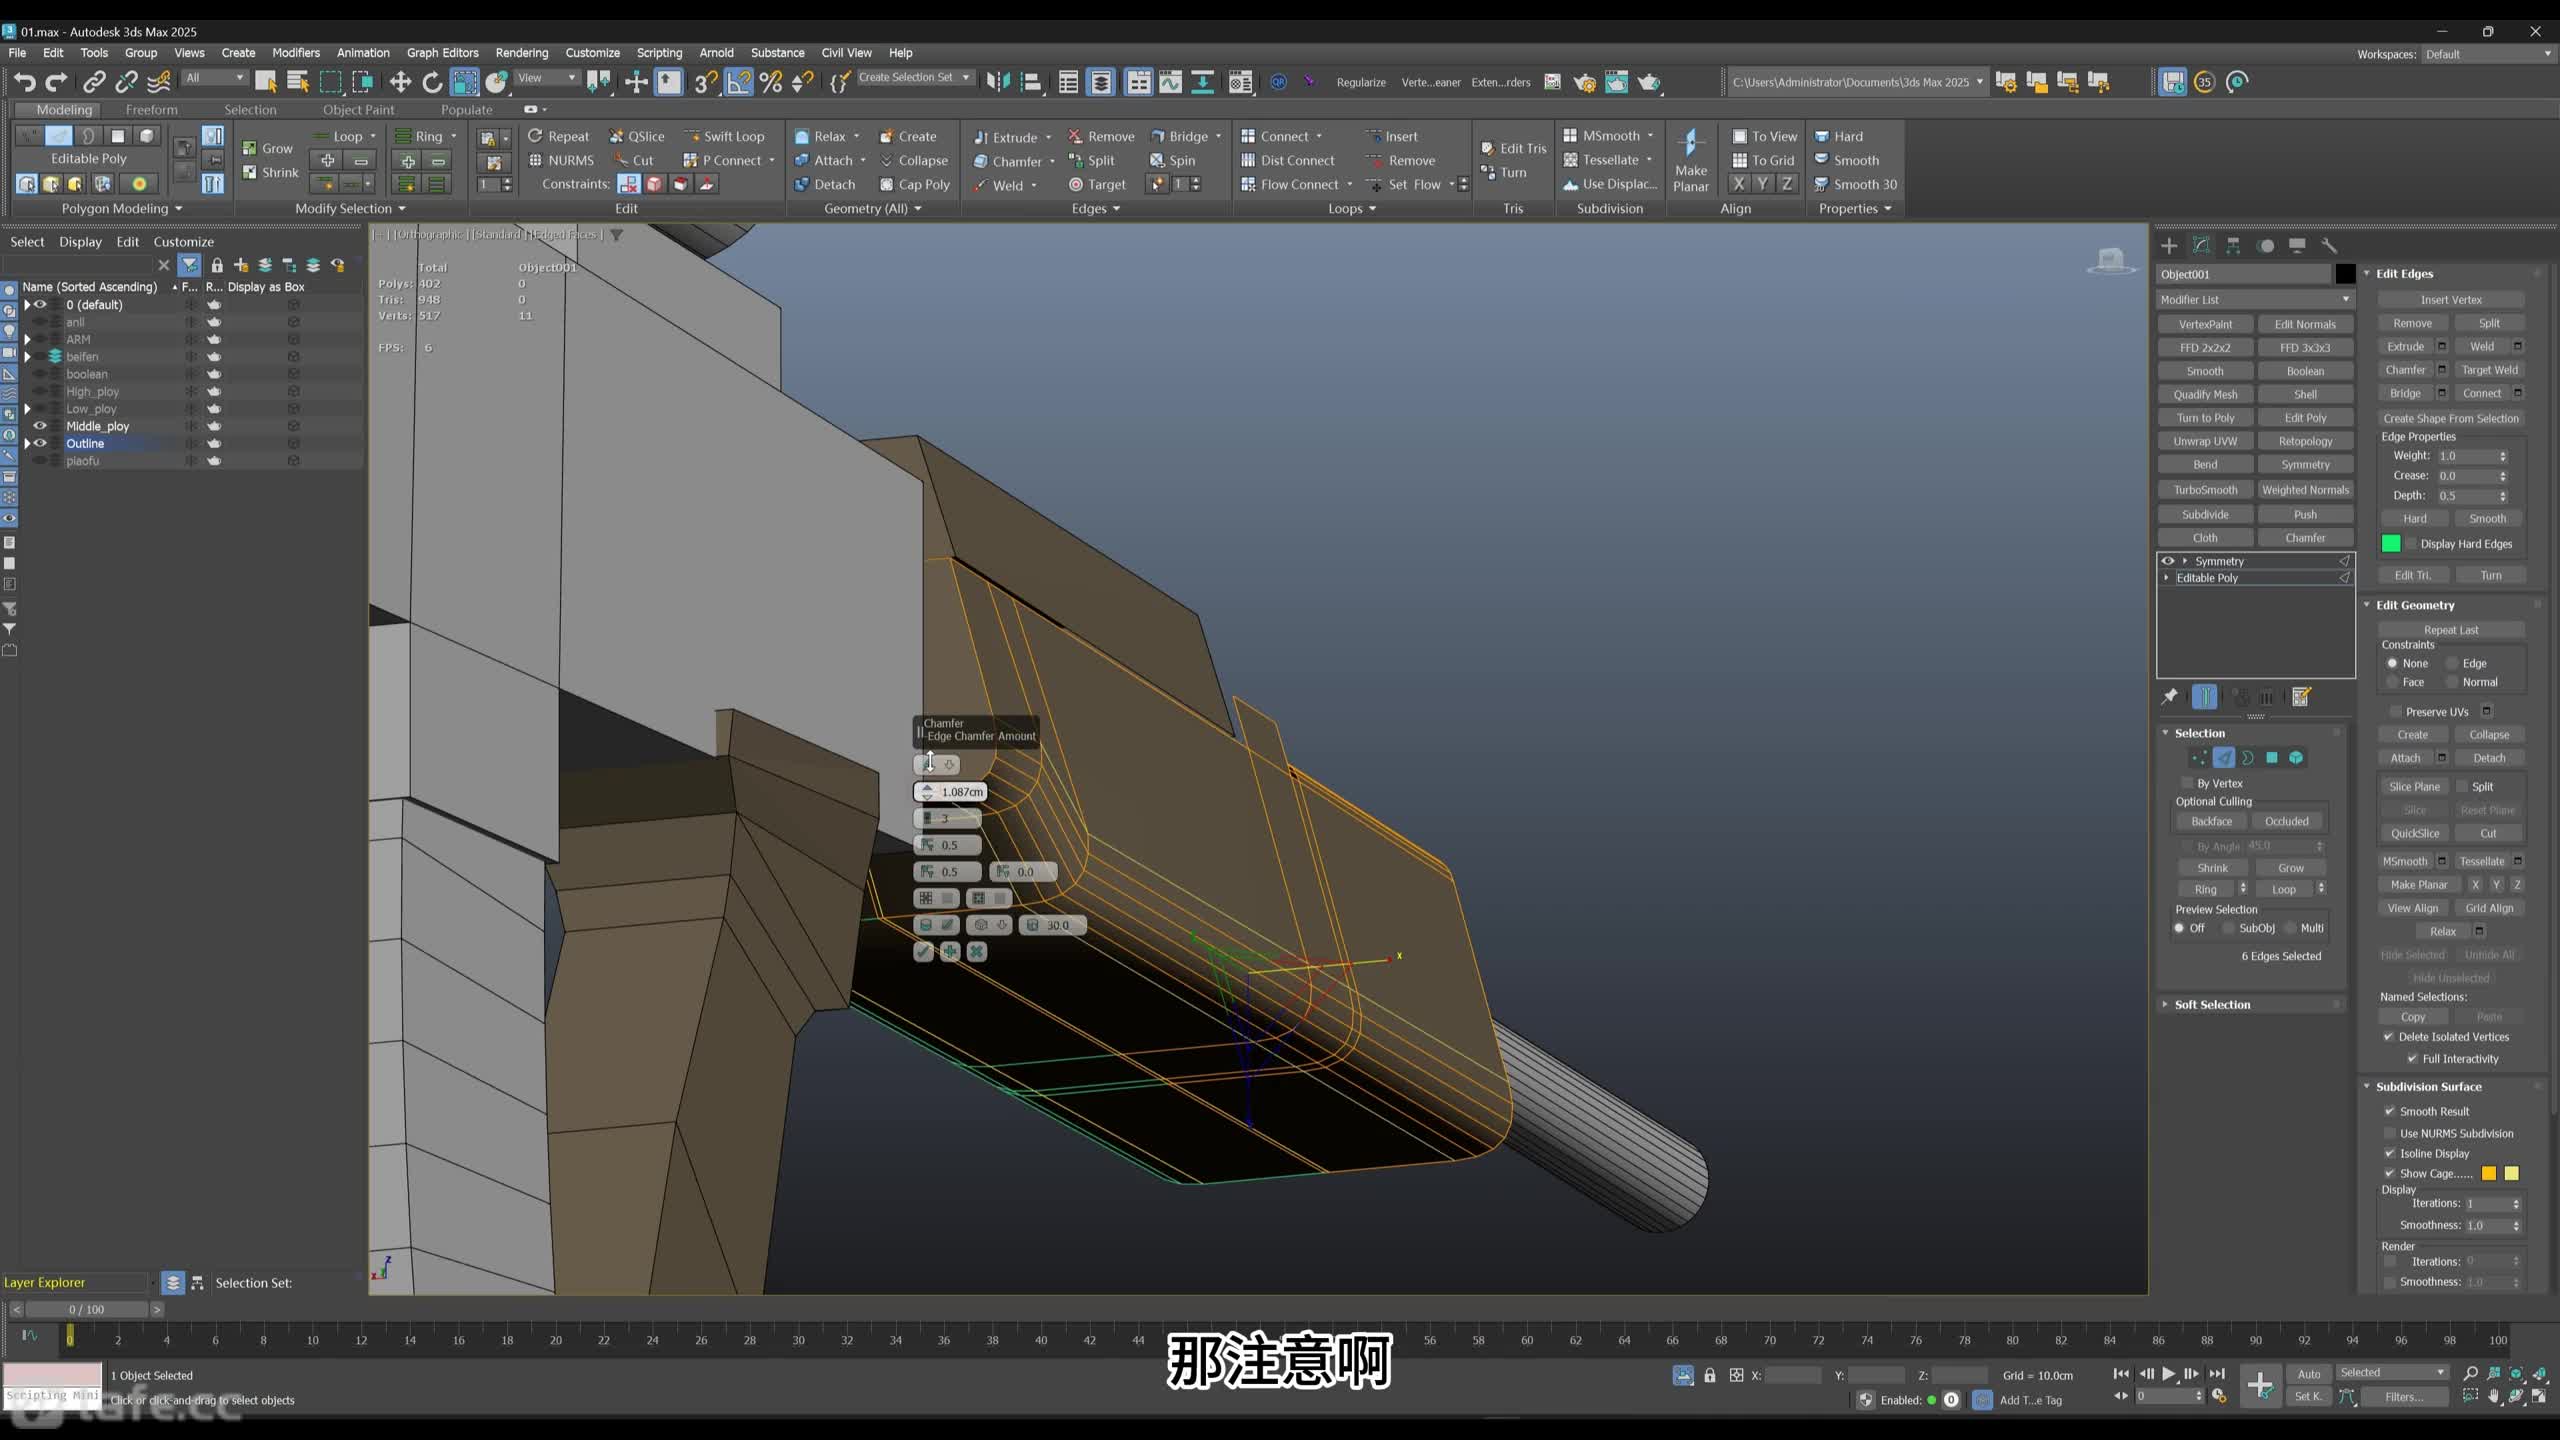Click Swift Loop in ribbon
Screen dimensions: 2560x1440
[724, 136]
